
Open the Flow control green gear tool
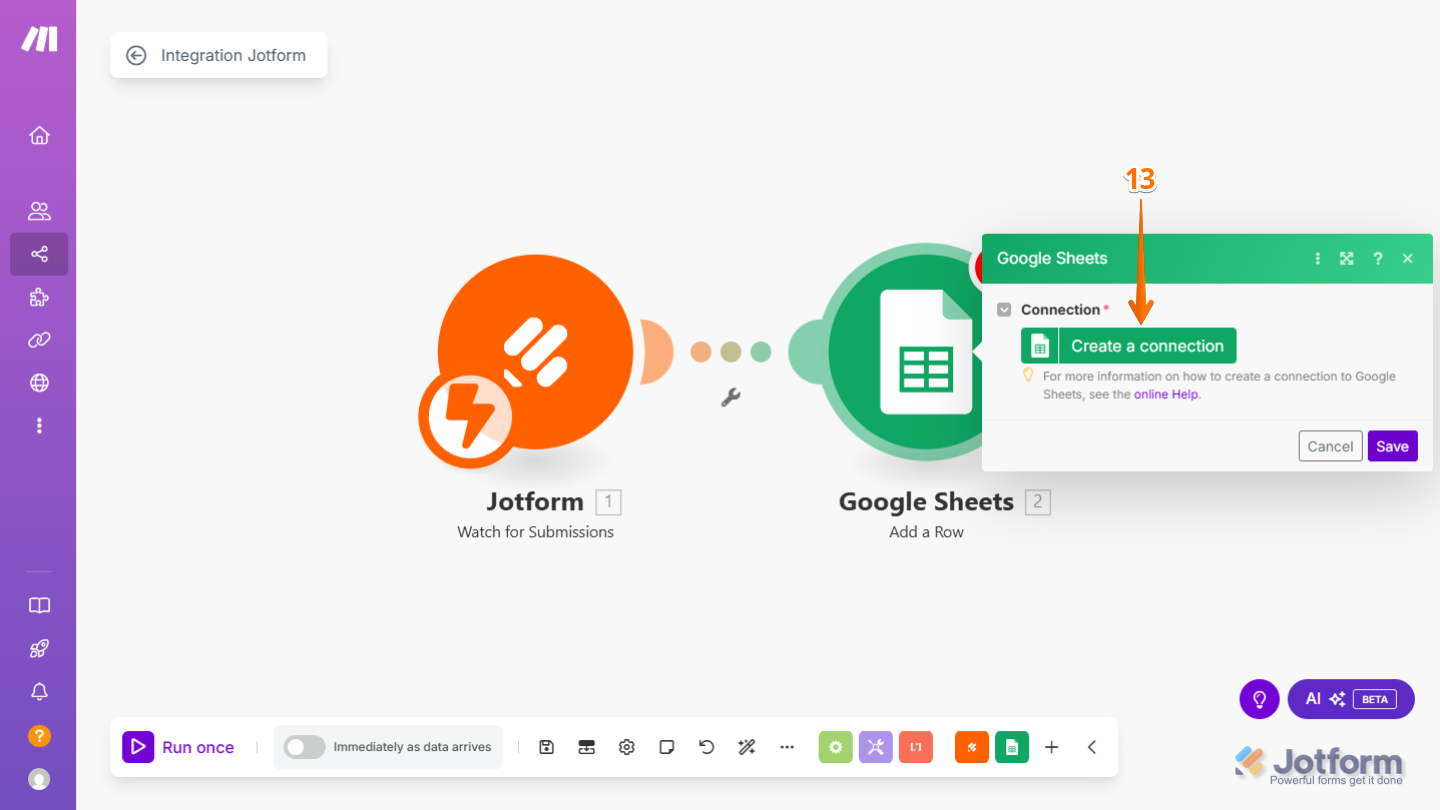click(835, 747)
